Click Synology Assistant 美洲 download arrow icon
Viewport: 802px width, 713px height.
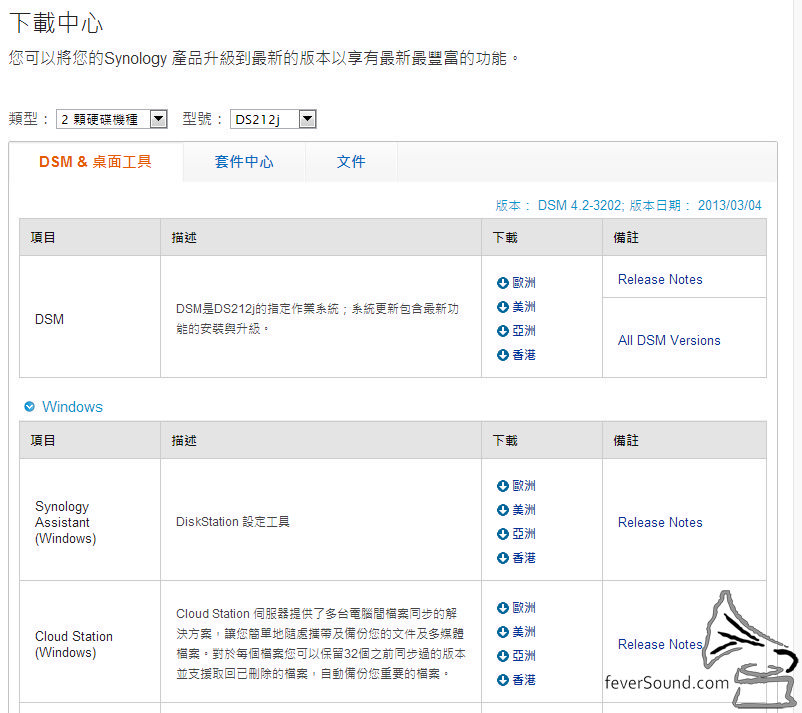(502, 510)
